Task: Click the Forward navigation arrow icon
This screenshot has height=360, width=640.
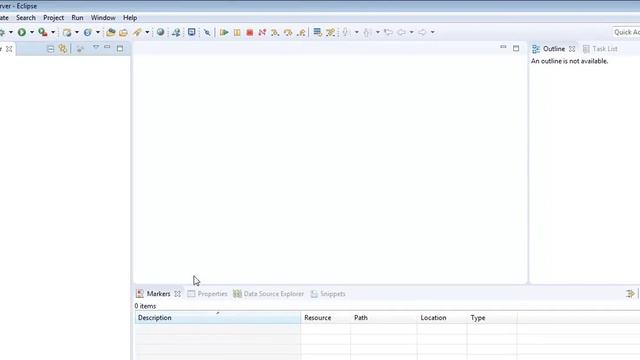Action: click(422, 32)
